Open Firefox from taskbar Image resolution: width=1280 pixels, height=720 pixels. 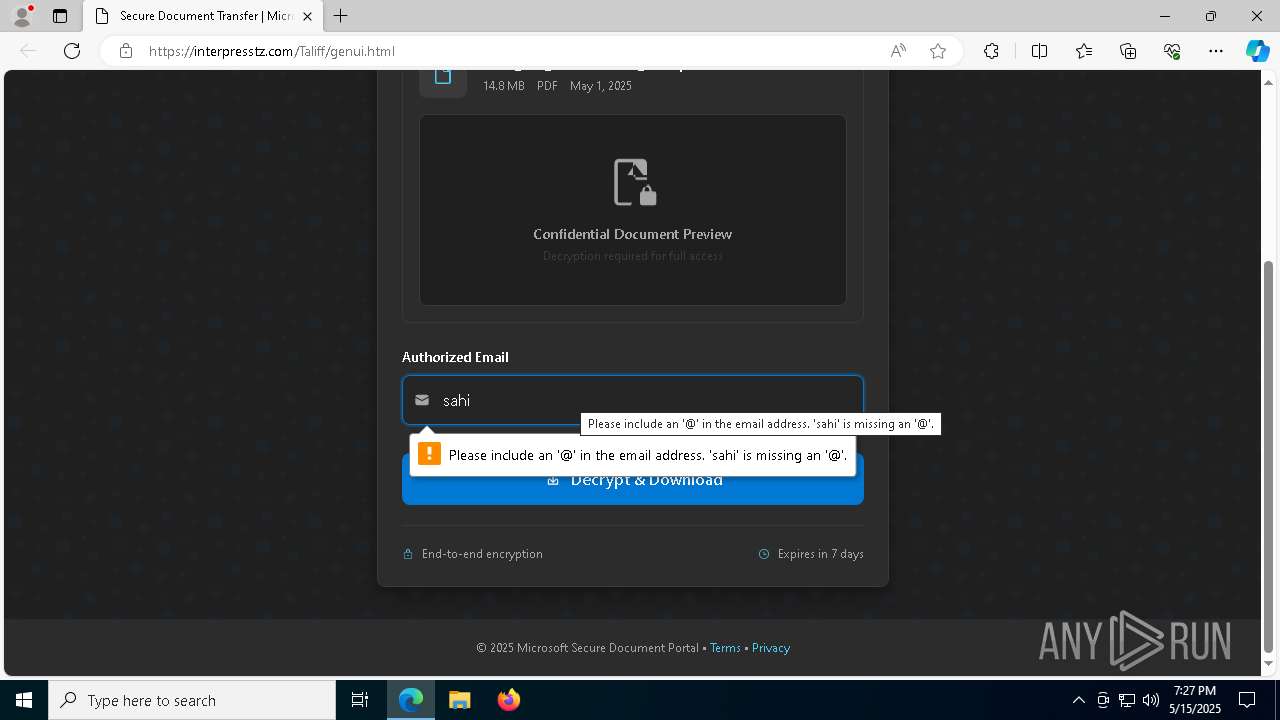point(509,700)
